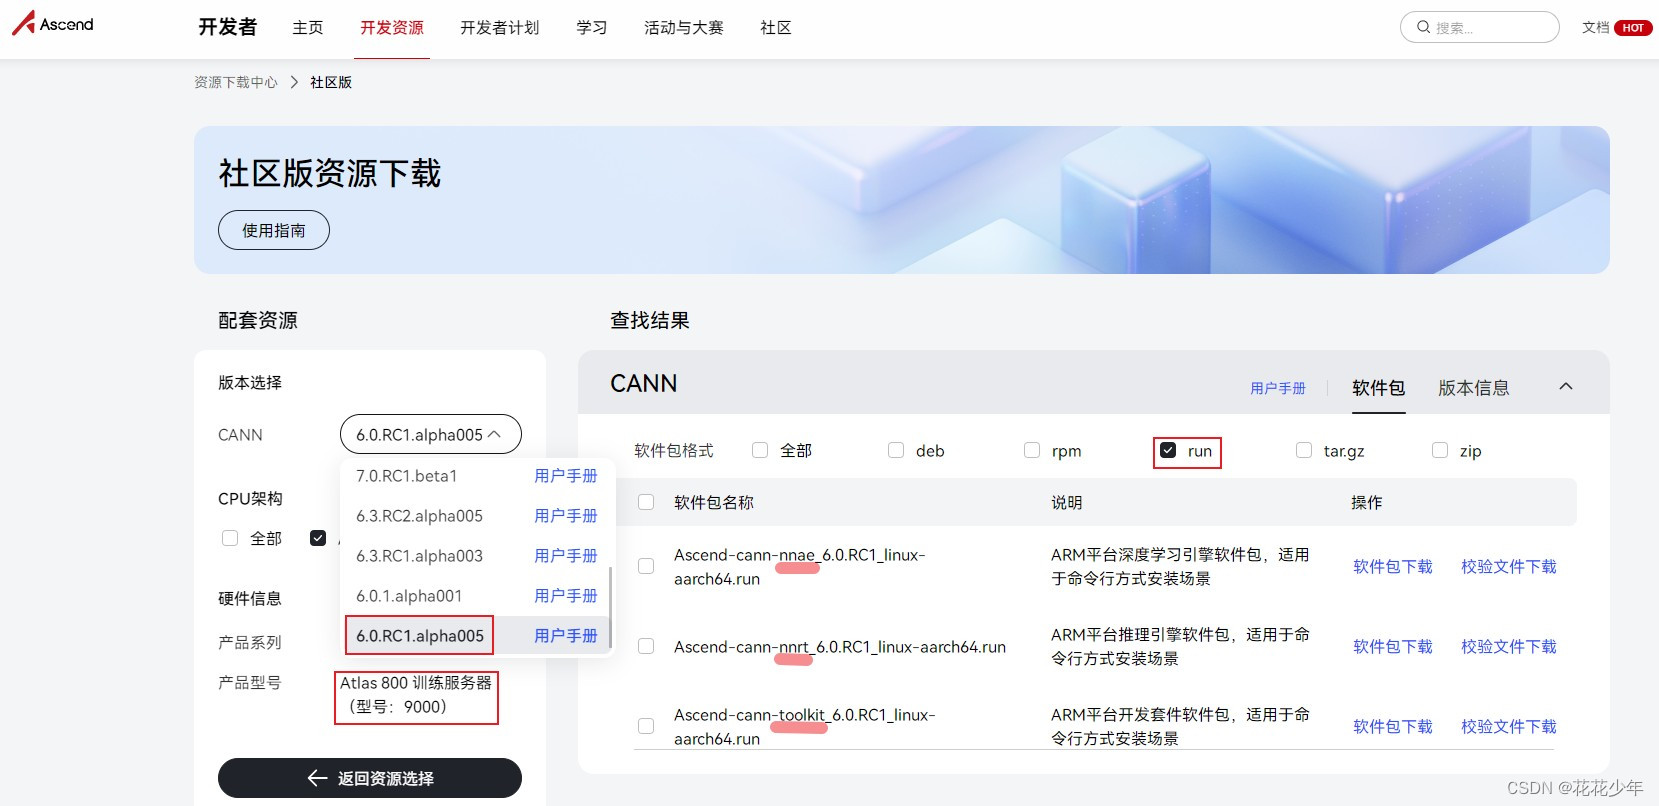Download the nnae checksum file

point(1509,566)
